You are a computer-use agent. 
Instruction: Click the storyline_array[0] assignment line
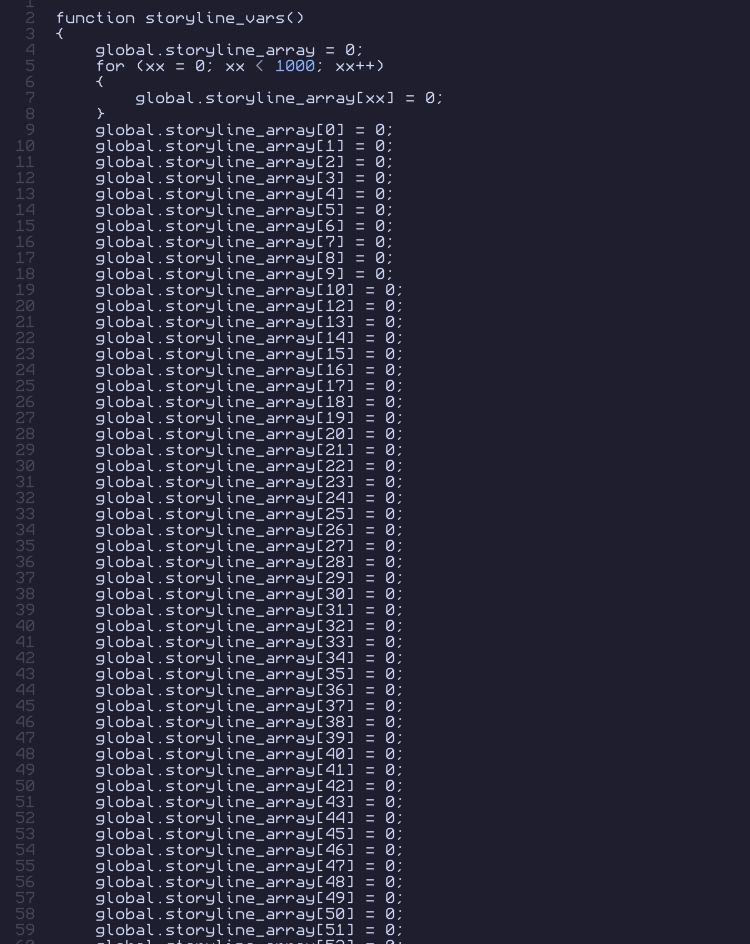[x=244, y=129]
